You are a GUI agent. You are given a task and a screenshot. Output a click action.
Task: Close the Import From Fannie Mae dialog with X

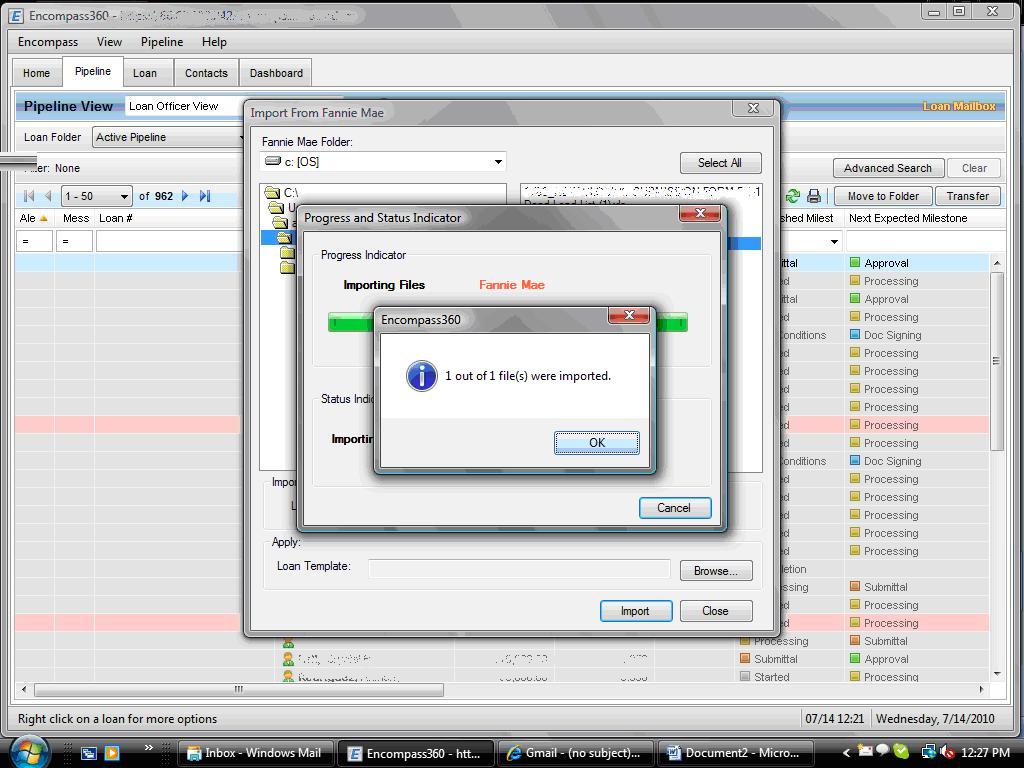pos(753,108)
